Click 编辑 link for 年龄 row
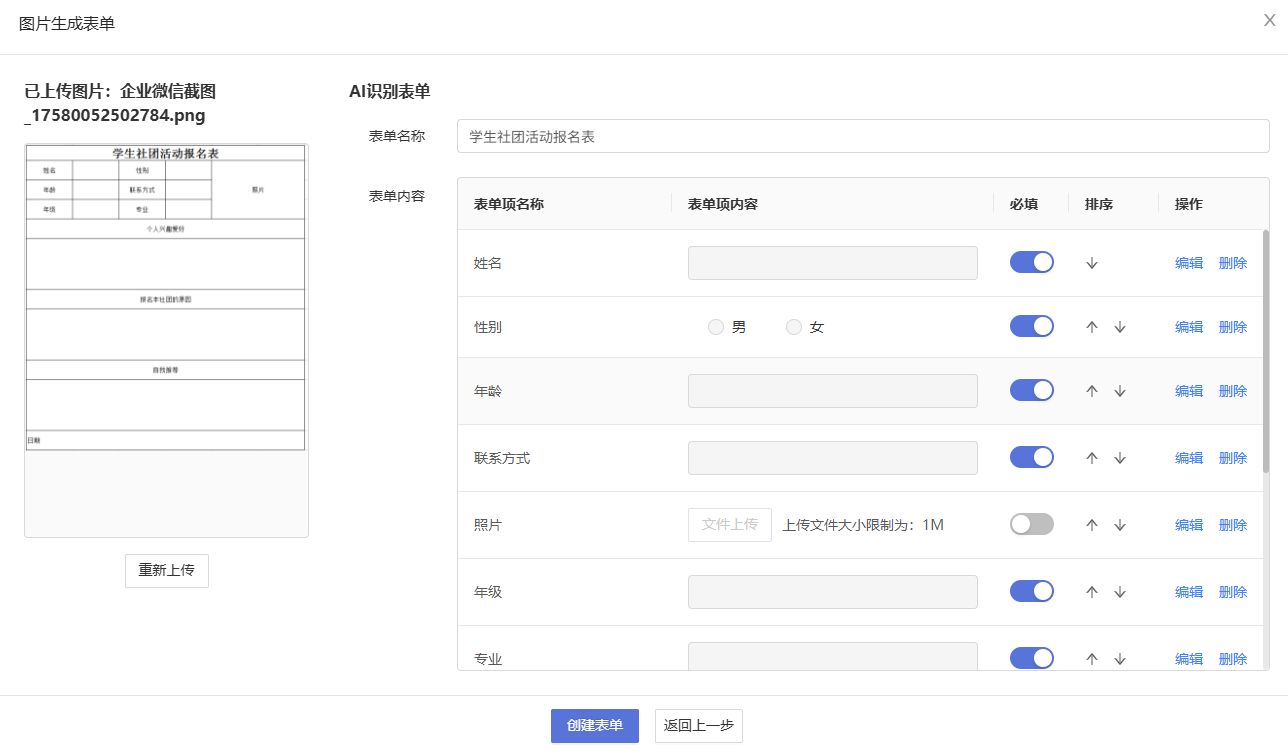The image size is (1288, 756). pos(1188,391)
